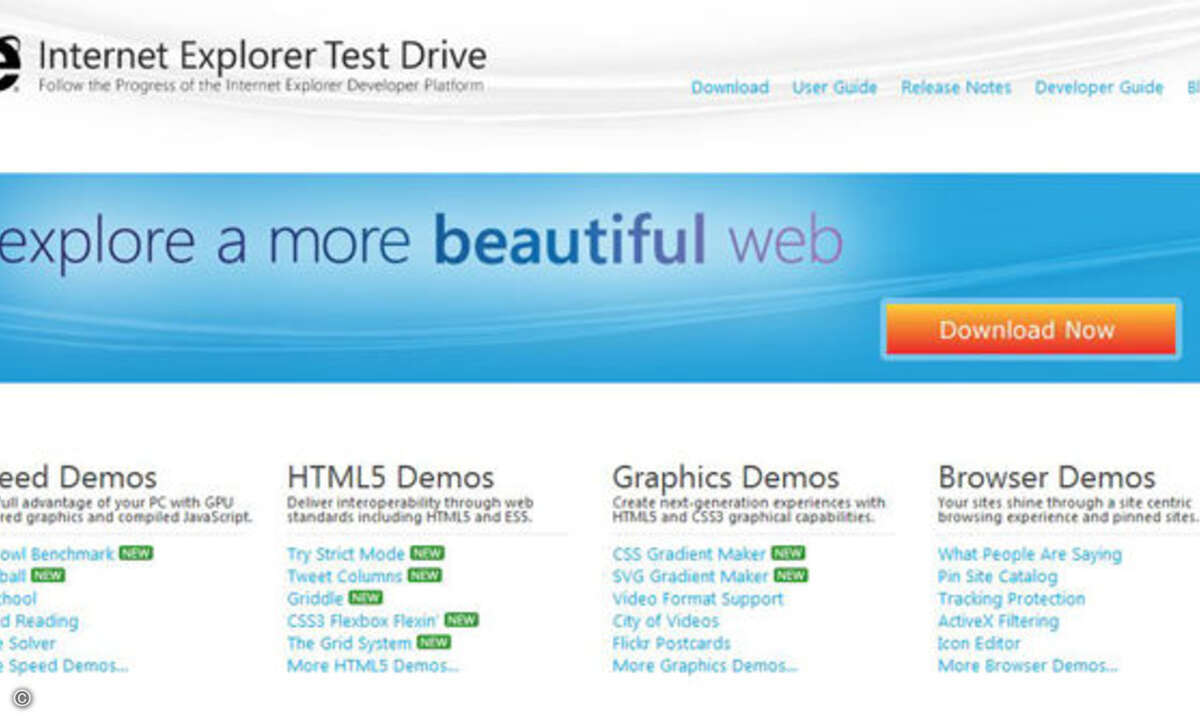
Task: Click the Graphics Demos heading
Action: click(726, 477)
